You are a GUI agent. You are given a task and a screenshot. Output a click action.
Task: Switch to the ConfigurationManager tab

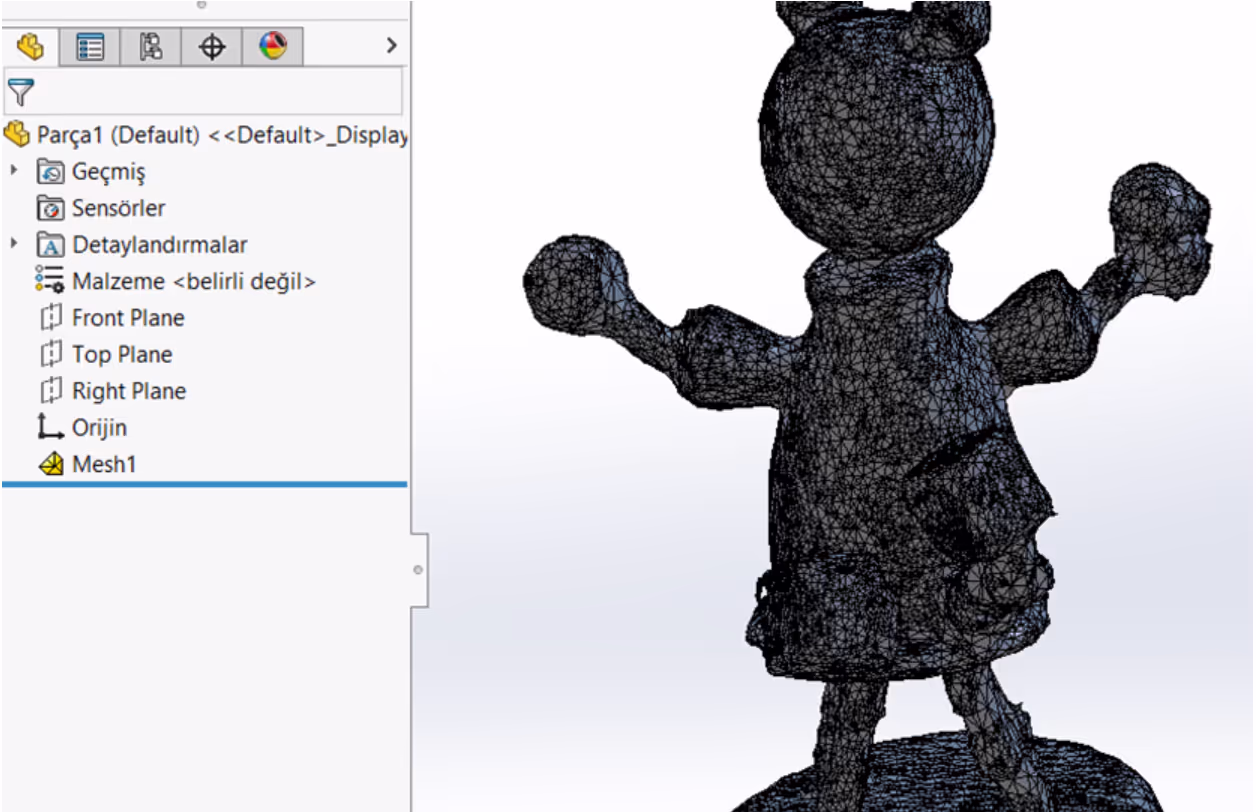tap(151, 46)
